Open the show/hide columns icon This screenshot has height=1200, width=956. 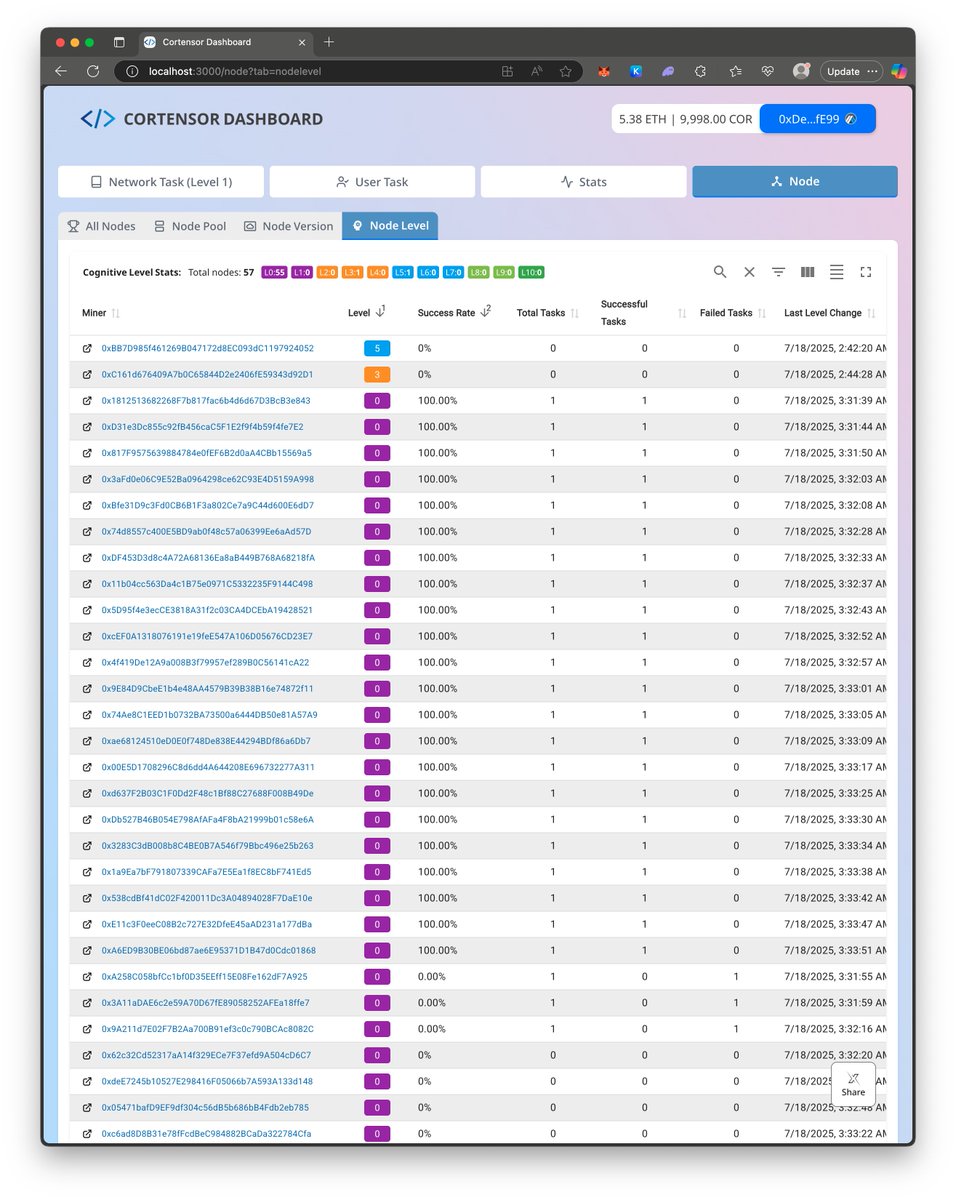(807, 272)
